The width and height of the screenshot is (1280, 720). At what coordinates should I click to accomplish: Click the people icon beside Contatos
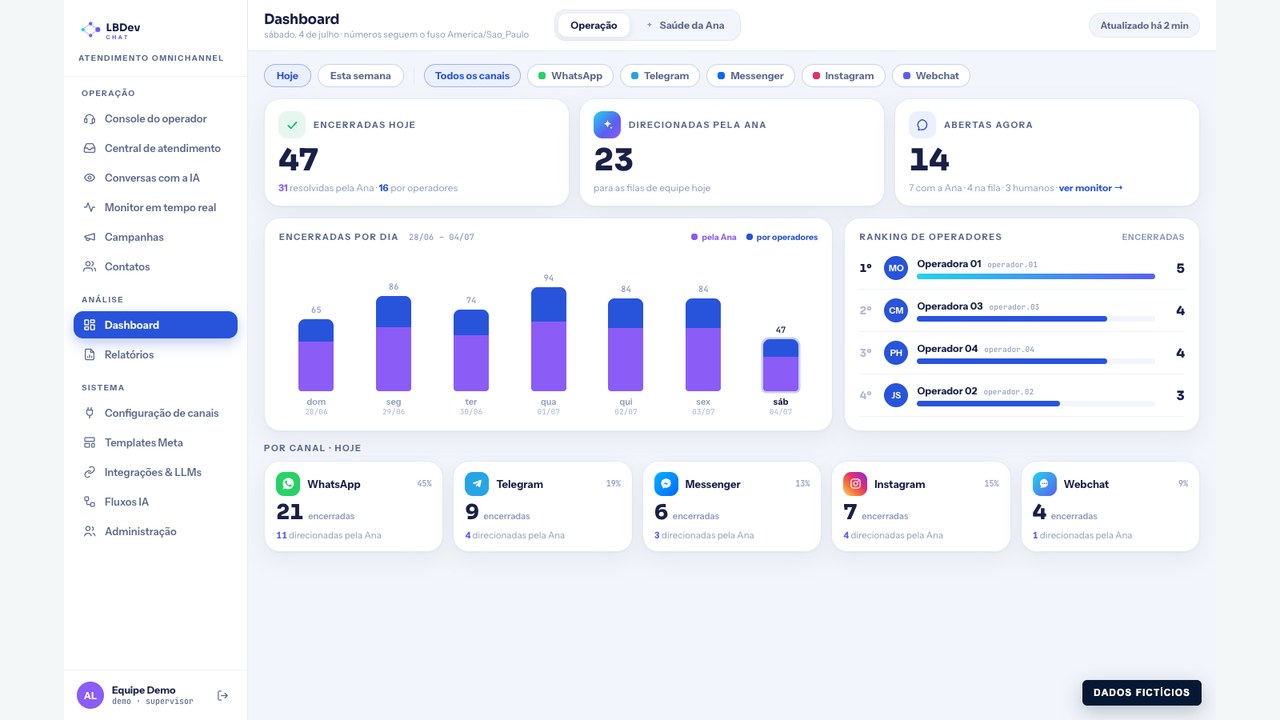(x=90, y=267)
